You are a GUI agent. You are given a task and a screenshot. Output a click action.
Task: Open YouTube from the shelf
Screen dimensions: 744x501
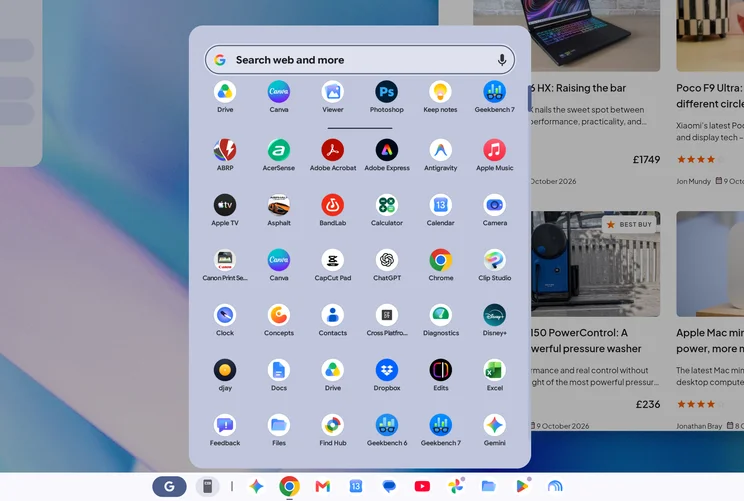click(422, 486)
